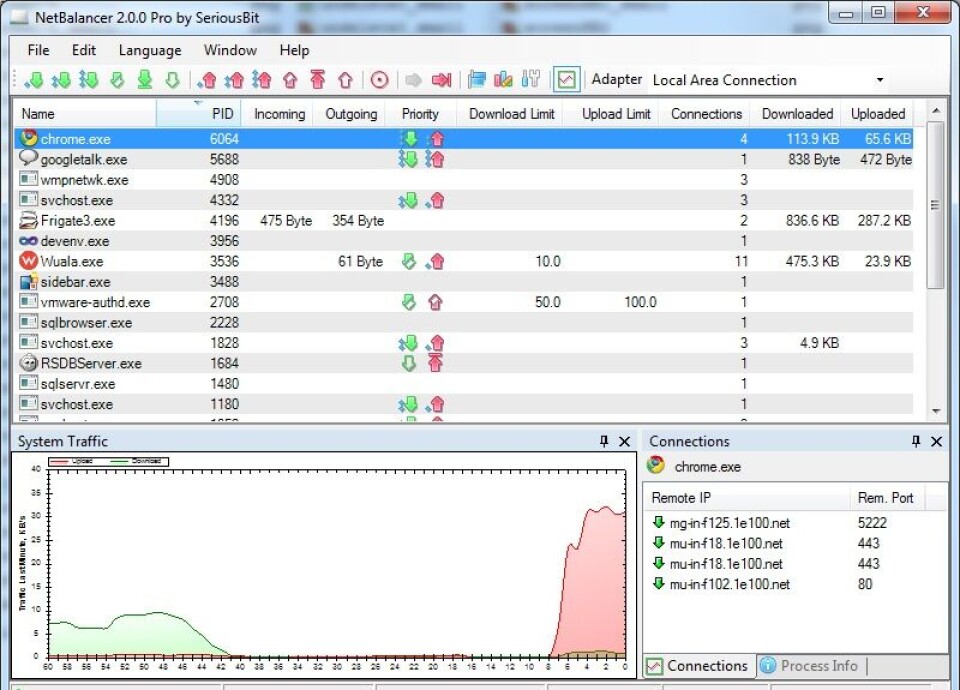Screen dimensions: 960x690
Task: Set download priority to high (triple-dot green arrow)
Action: (x=89, y=80)
